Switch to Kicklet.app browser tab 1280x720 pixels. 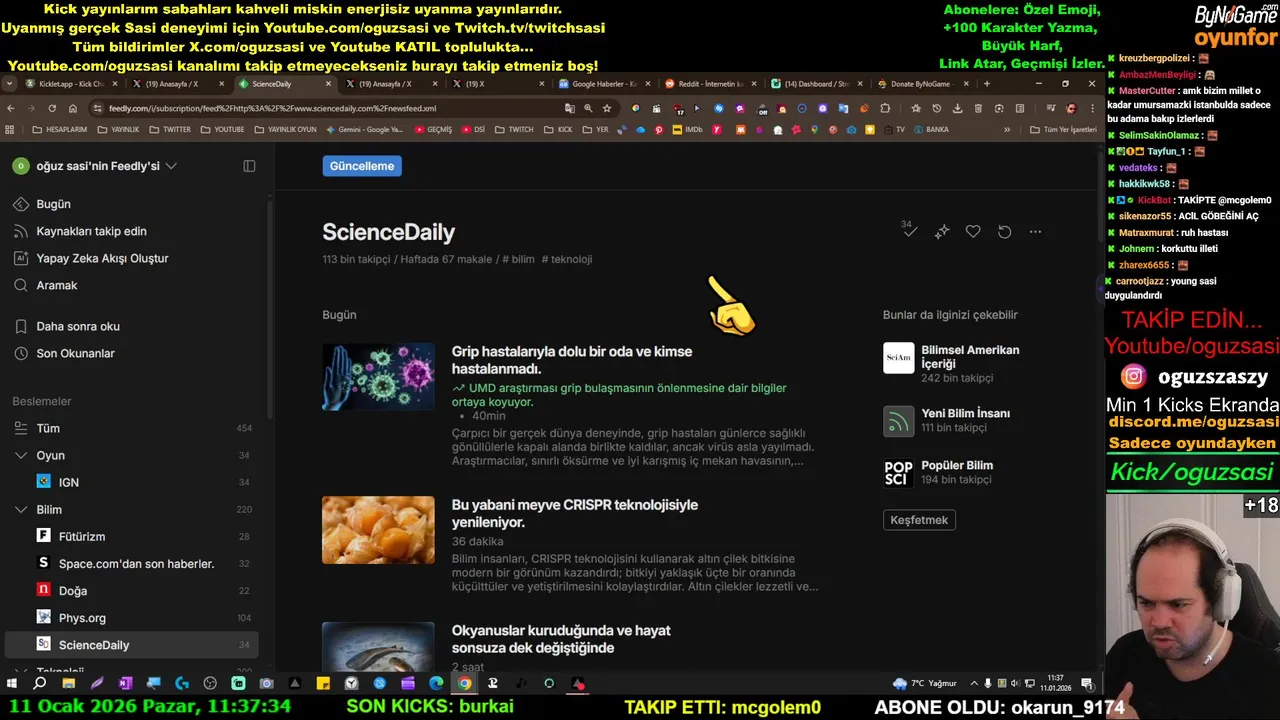click(70, 84)
